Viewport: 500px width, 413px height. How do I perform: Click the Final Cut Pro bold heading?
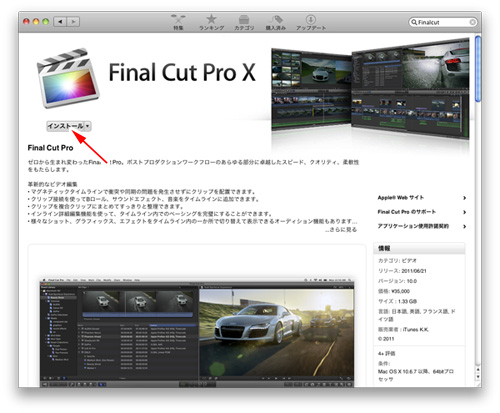(x=50, y=148)
